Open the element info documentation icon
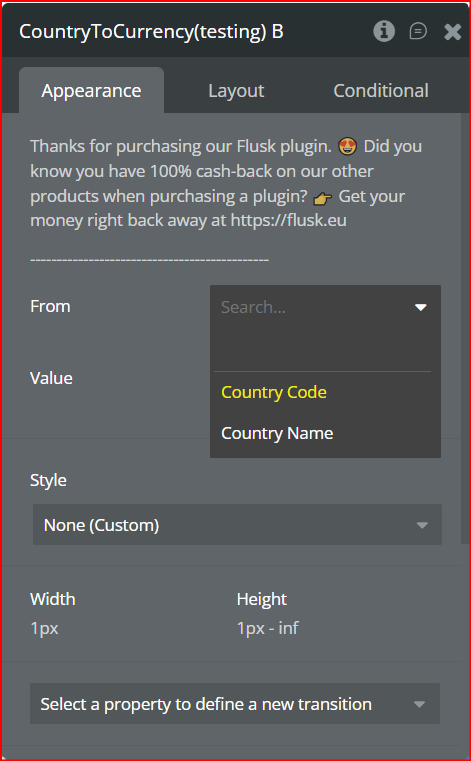Viewport: 471px width, 761px height. click(384, 32)
